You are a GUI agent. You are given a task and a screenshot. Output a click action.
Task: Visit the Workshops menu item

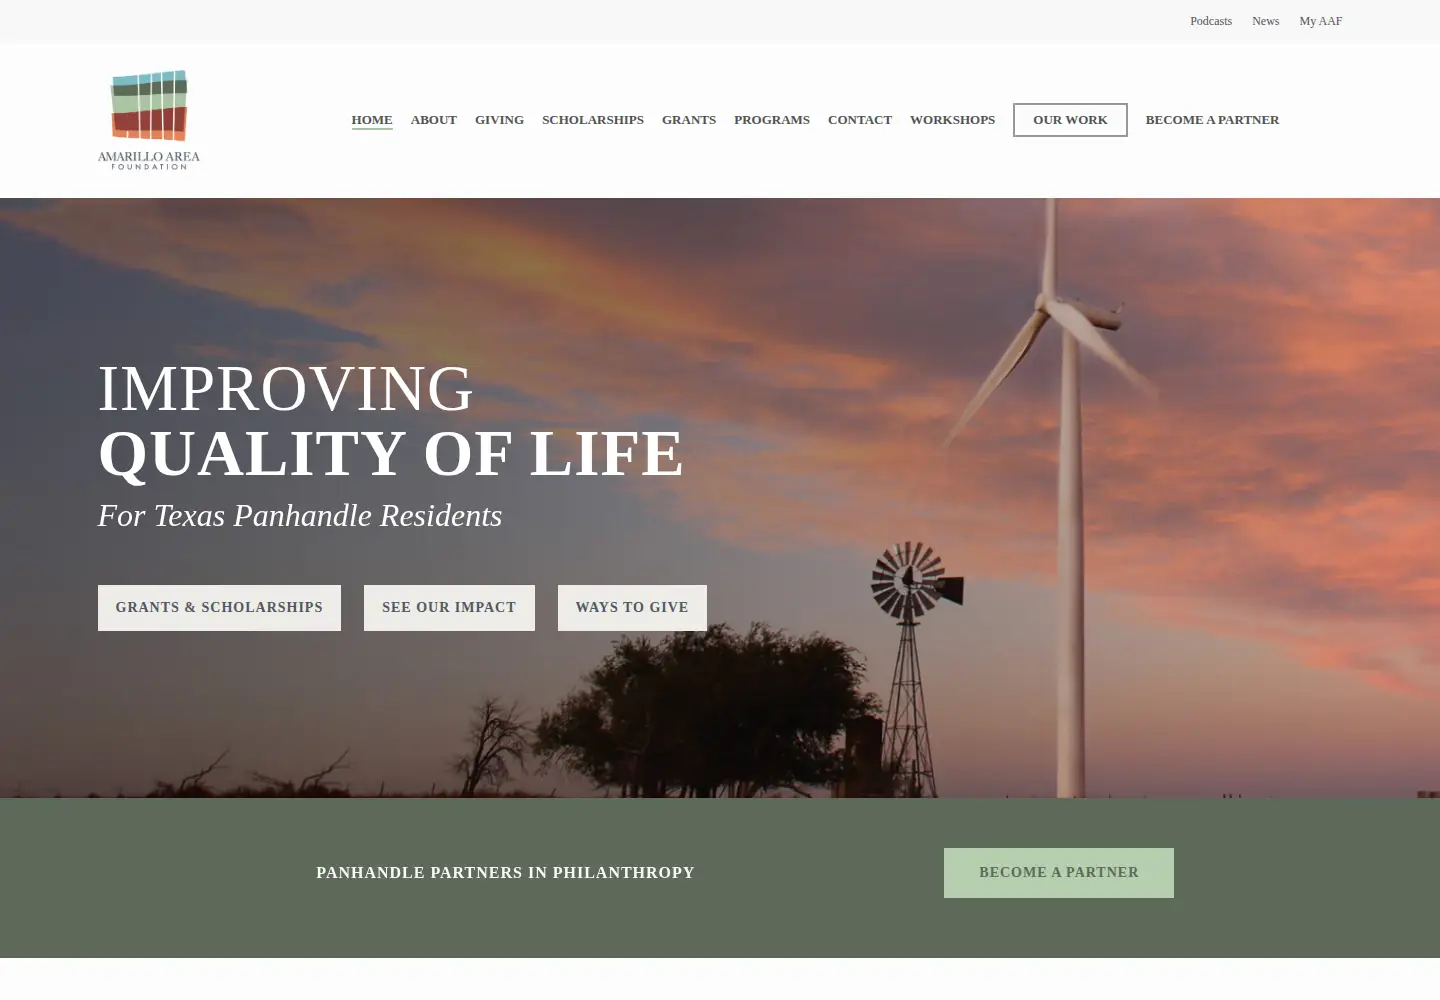(952, 120)
